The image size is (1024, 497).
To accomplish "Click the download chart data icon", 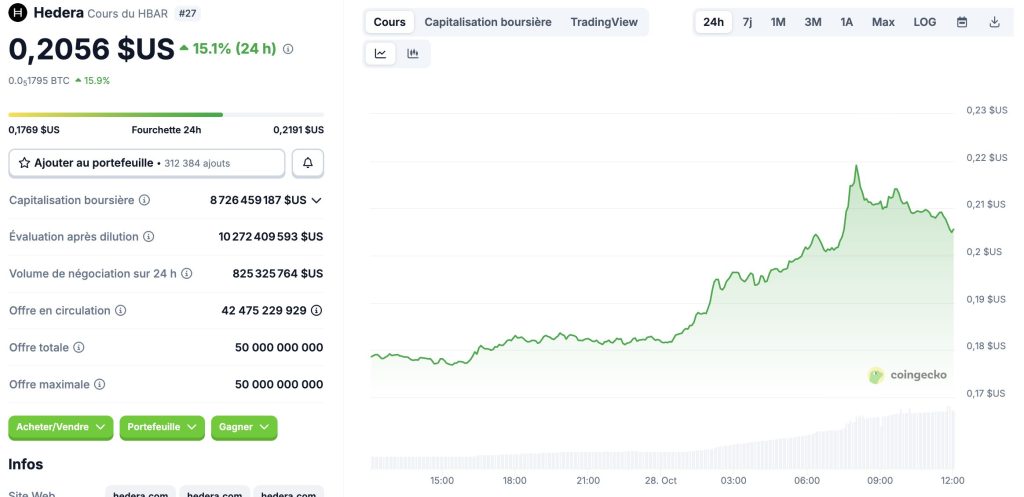I will 994,22.
